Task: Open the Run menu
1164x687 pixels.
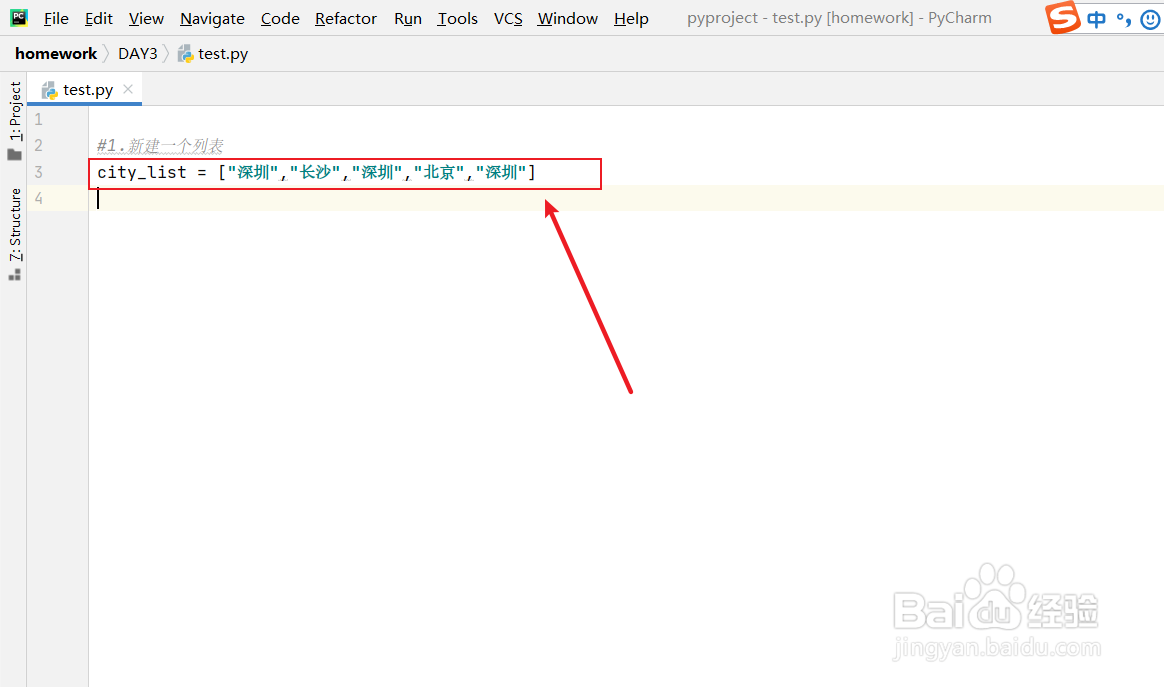Action: (408, 19)
